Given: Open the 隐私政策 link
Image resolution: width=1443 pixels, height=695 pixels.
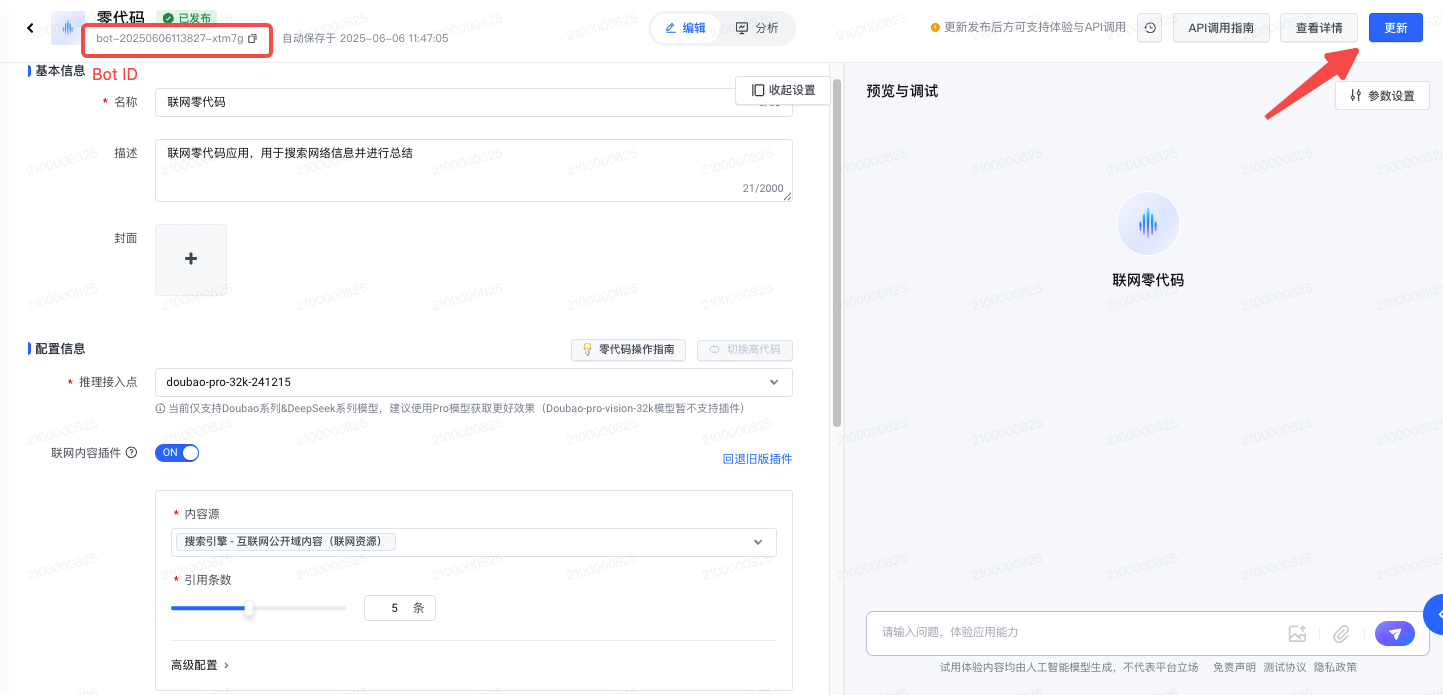Looking at the screenshot, I should pos(1335,667).
